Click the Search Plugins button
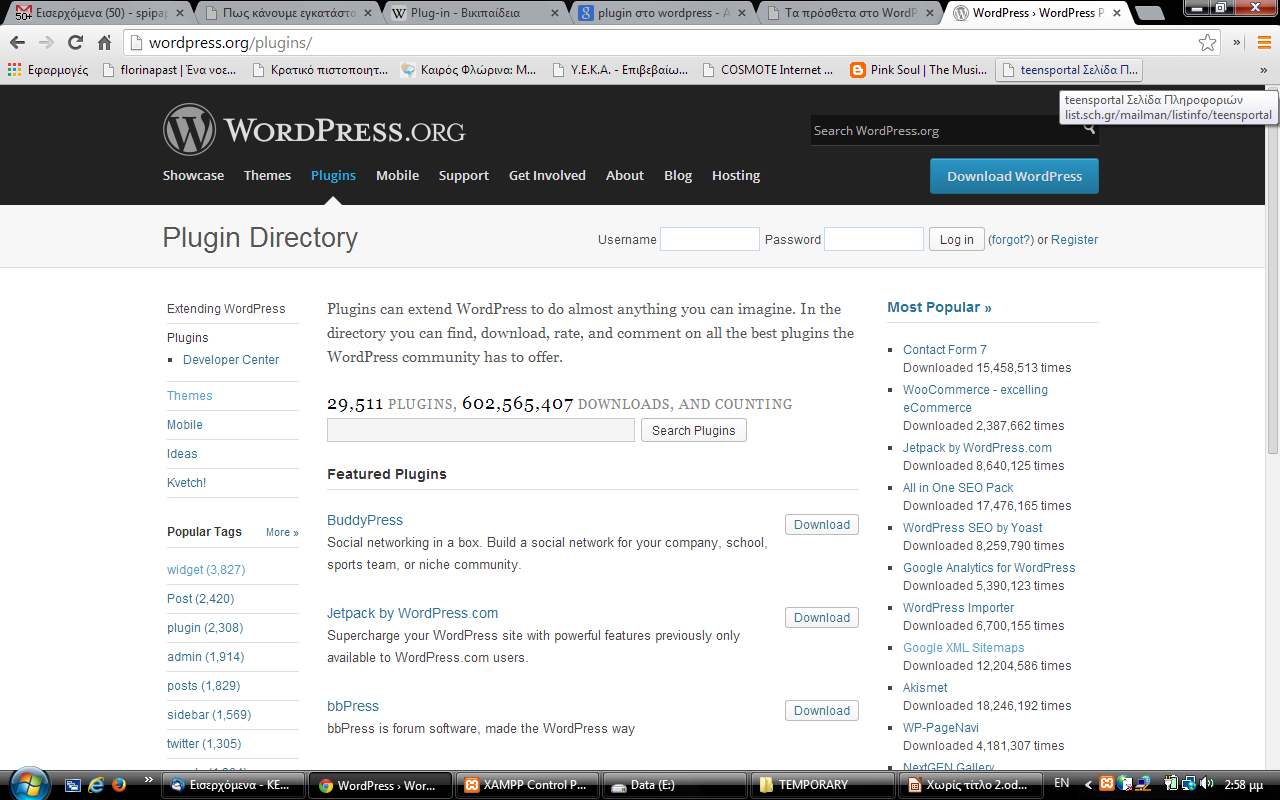1280x800 pixels. tap(693, 430)
